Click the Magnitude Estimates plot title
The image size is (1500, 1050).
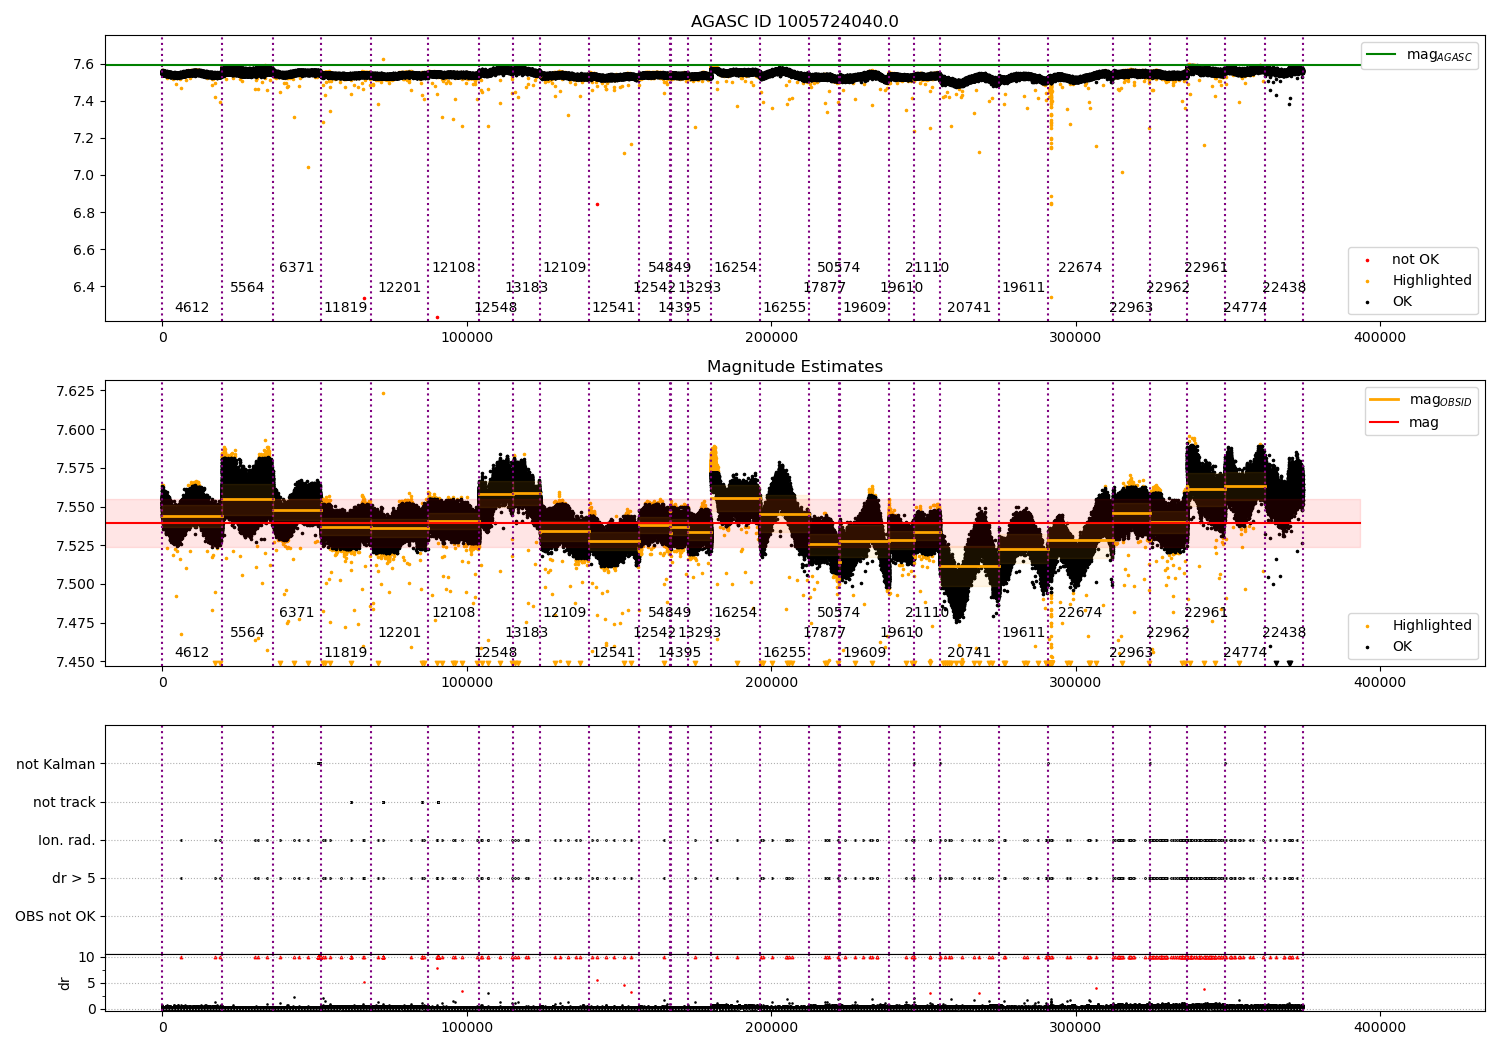point(794,367)
